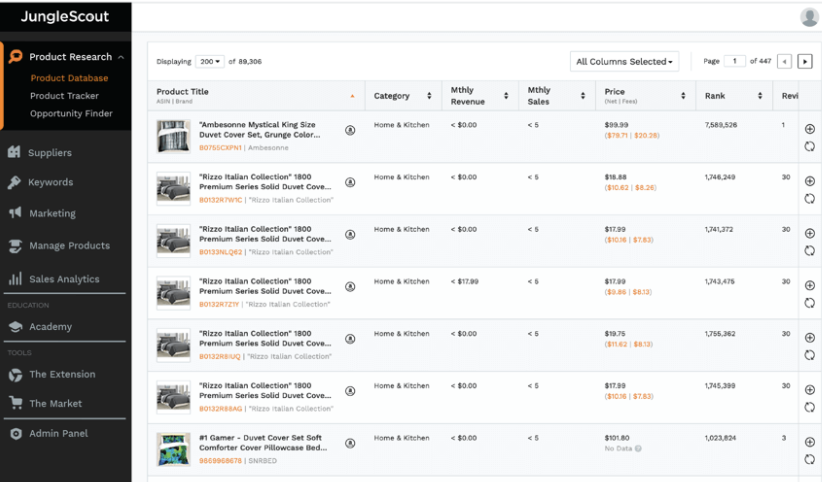Select Opportunity Finder menu item

pyautogui.click(x=71, y=113)
